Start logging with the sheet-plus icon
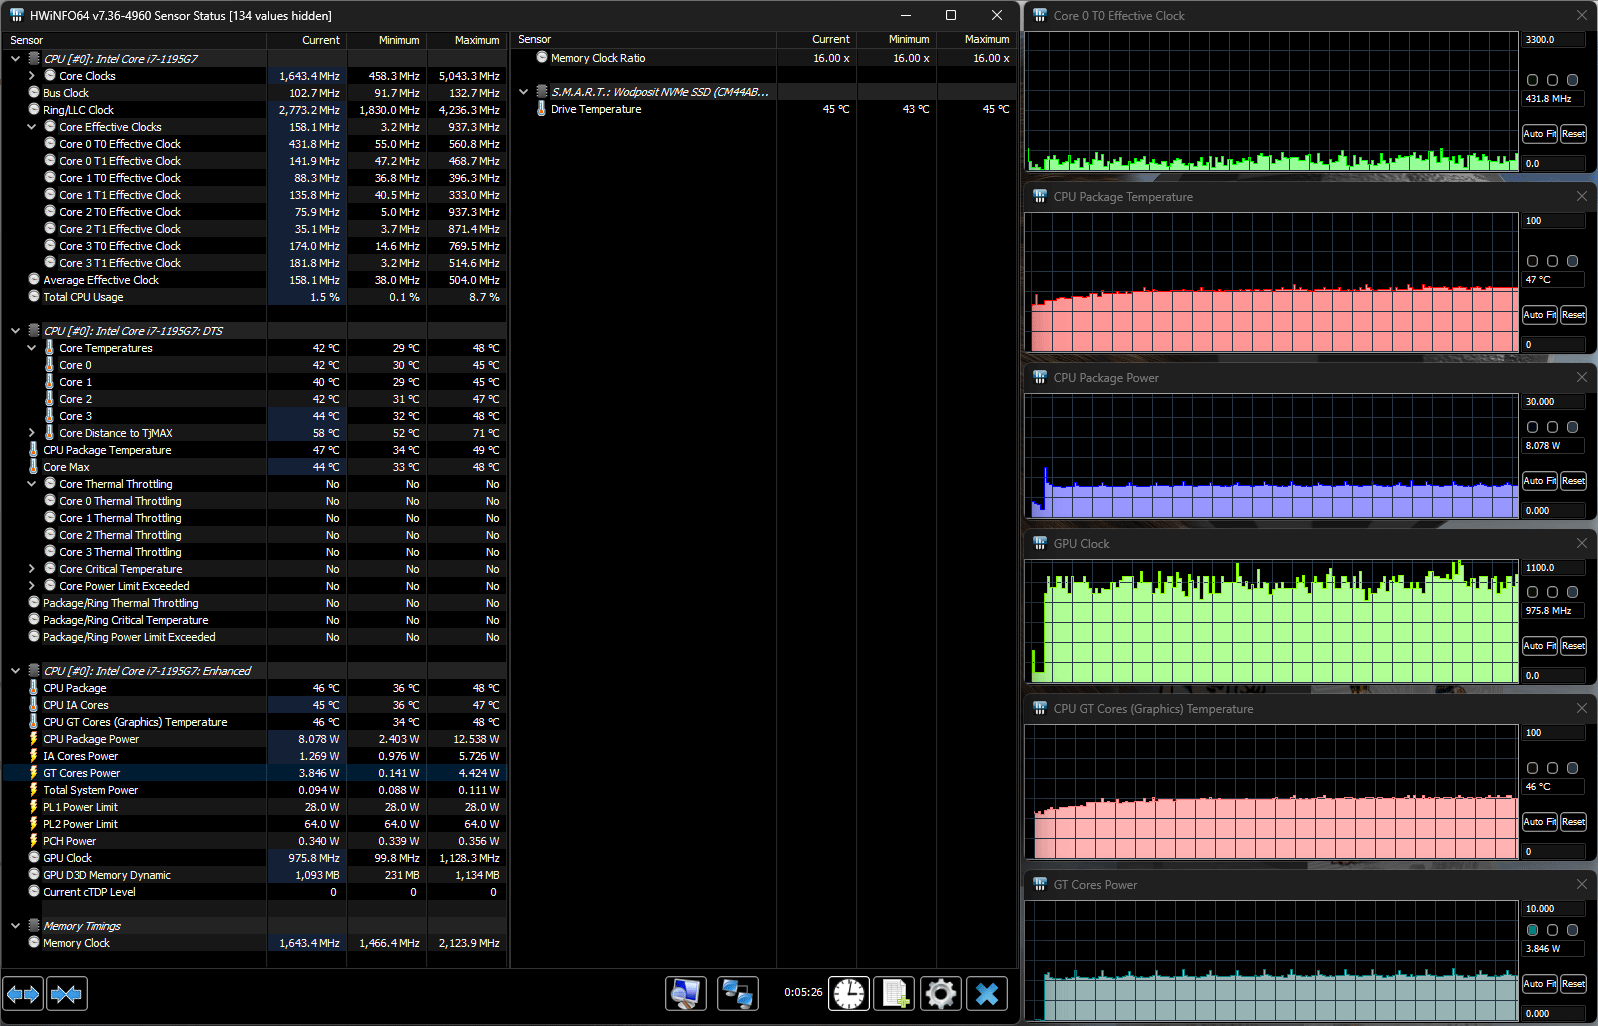Viewport: 1598px width, 1026px height. [x=894, y=994]
